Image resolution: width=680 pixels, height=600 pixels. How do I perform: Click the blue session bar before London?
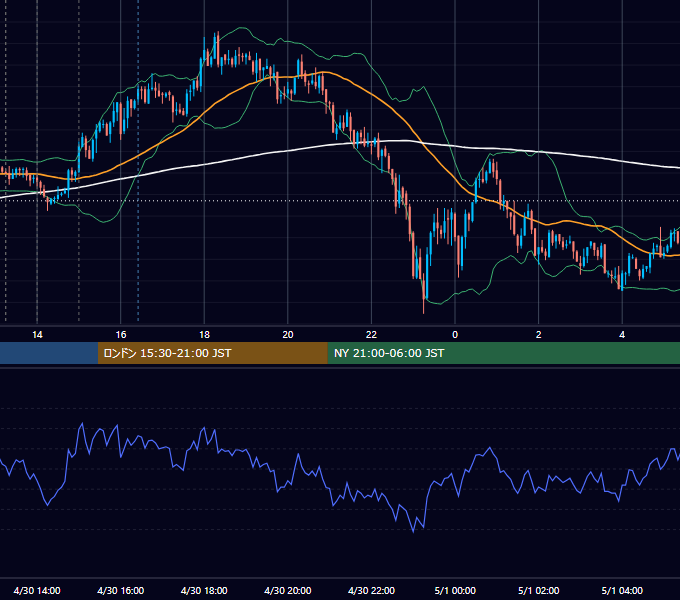coord(49,353)
